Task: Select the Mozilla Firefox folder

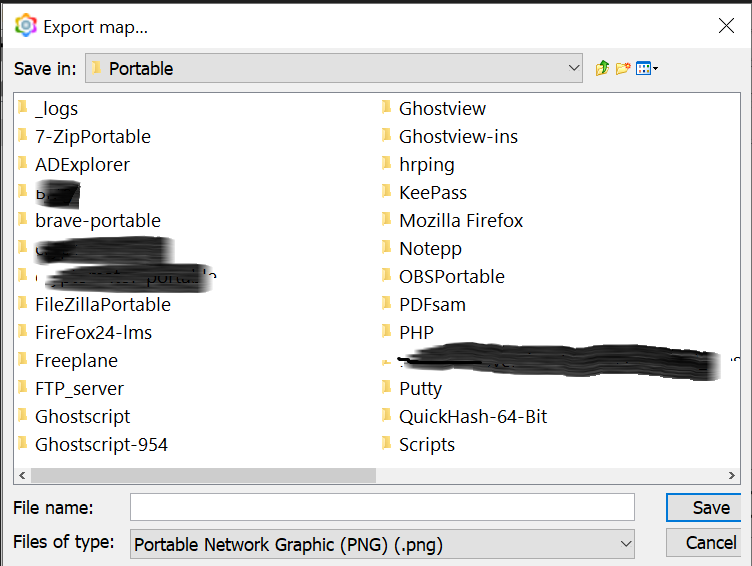Action: [461, 221]
